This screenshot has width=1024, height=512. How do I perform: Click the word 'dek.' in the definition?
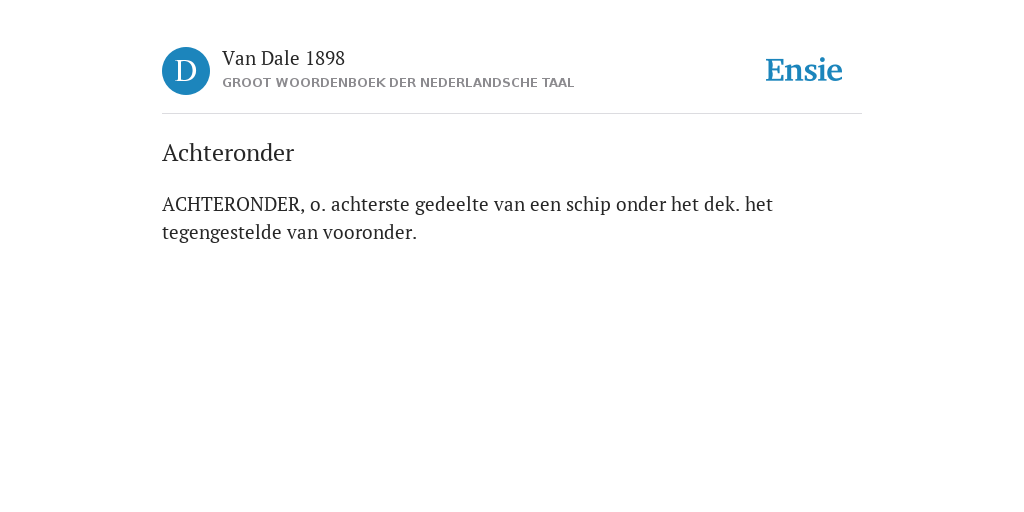(722, 205)
